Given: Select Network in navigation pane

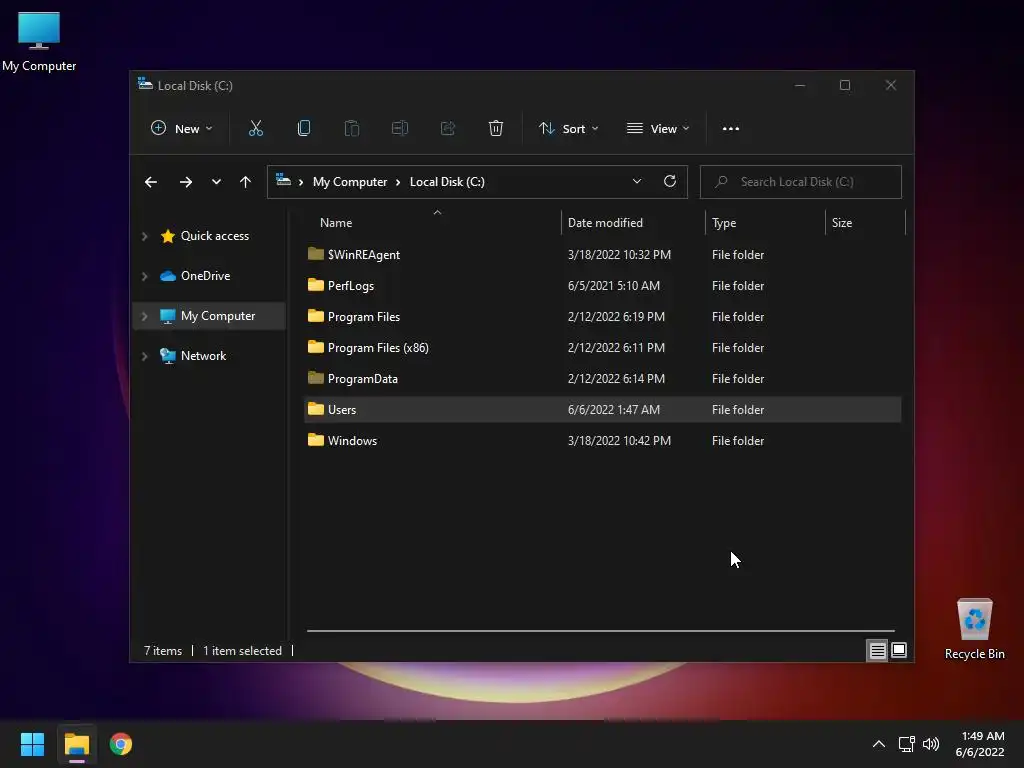Looking at the screenshot, I should pos(203,355).
